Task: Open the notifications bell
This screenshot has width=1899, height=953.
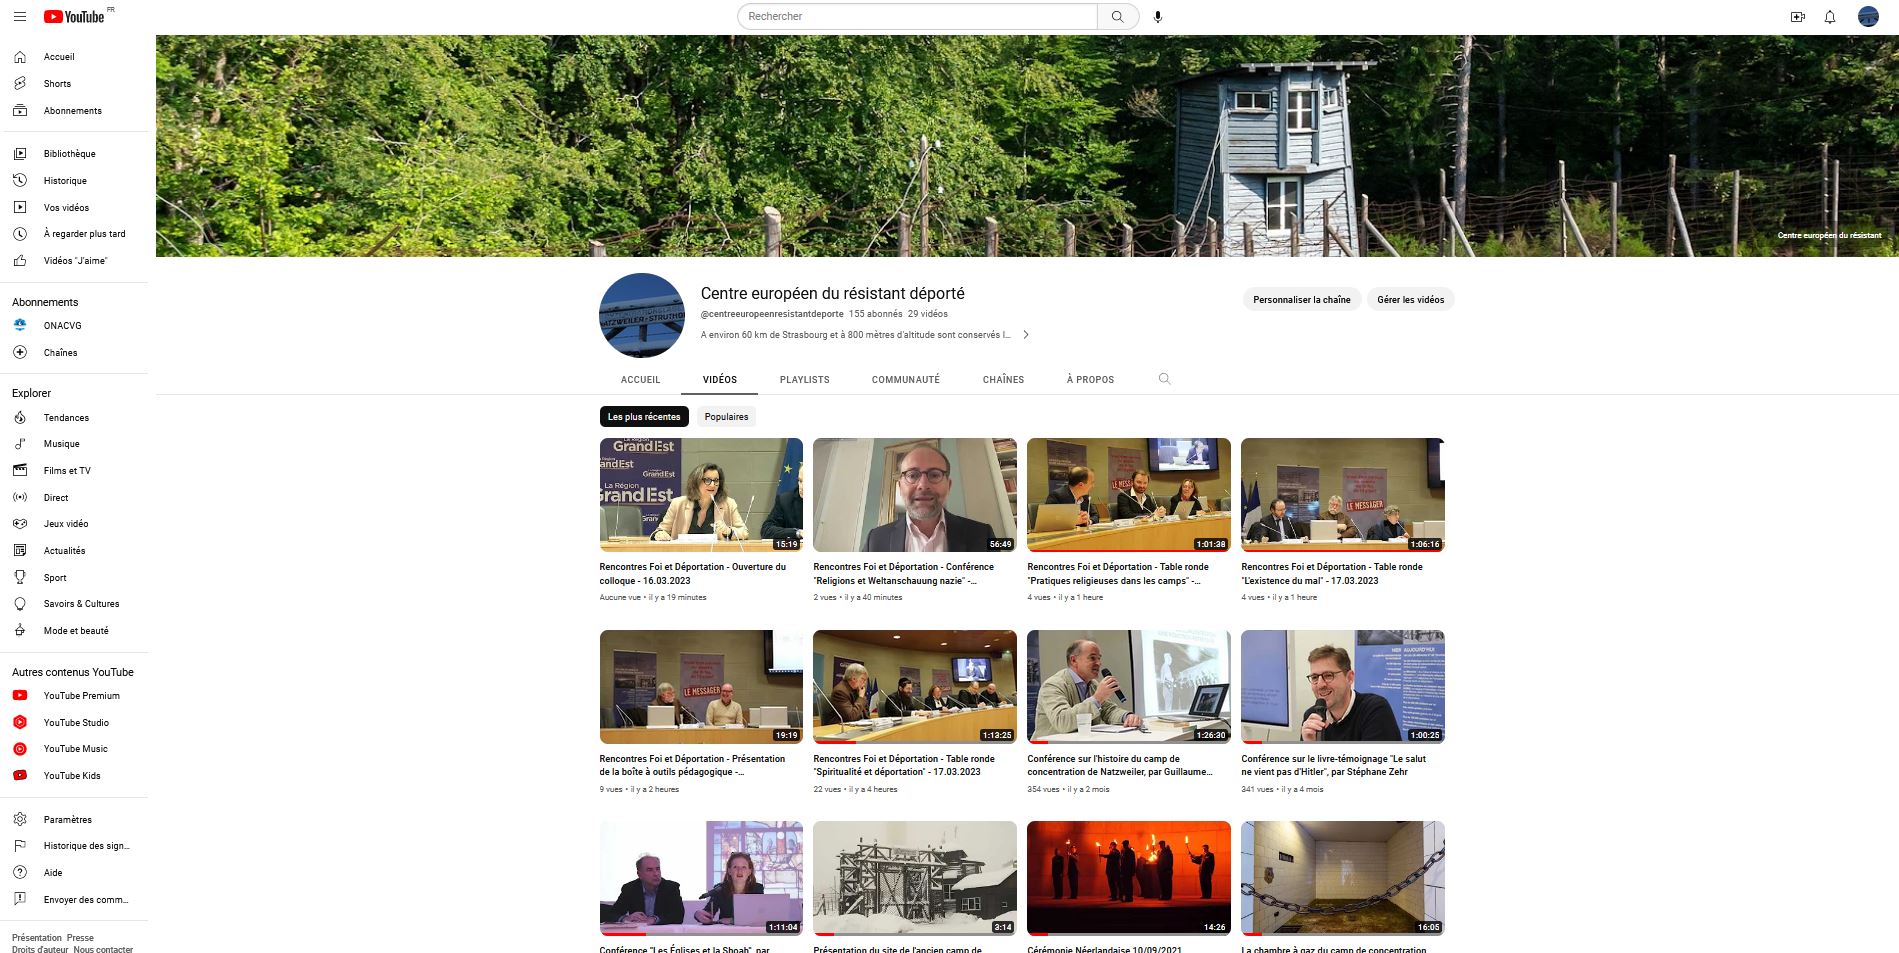Action: pyautogui.click(x=1829, y=17)
